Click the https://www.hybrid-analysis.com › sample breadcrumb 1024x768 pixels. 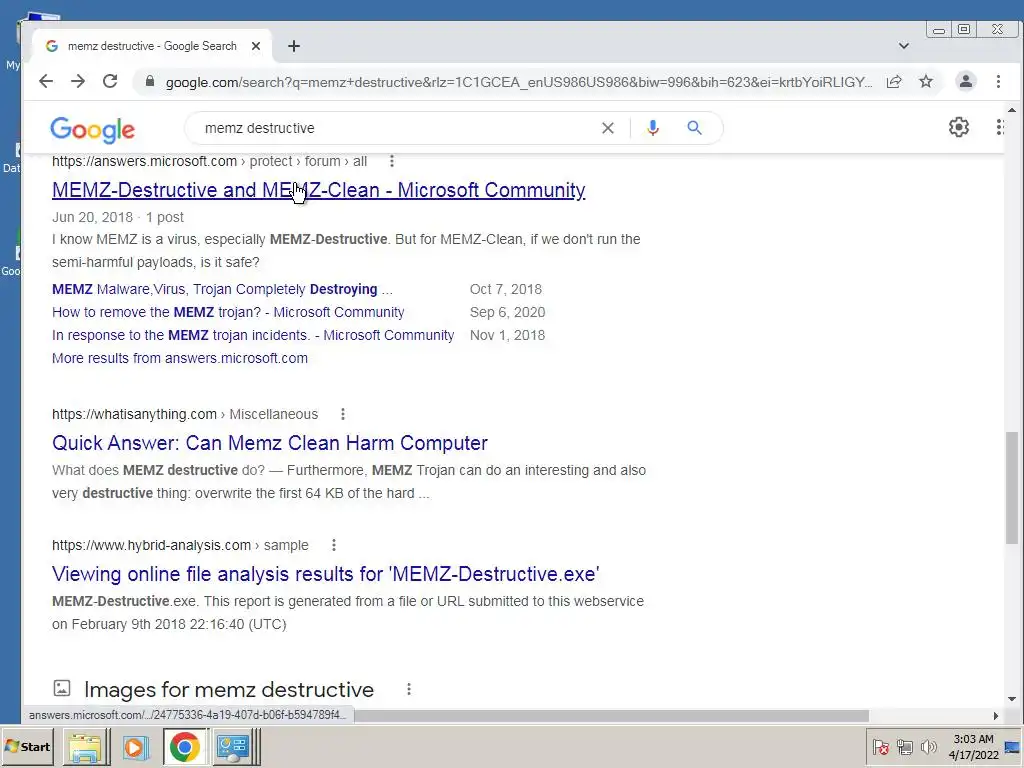(x=180, y=545)
